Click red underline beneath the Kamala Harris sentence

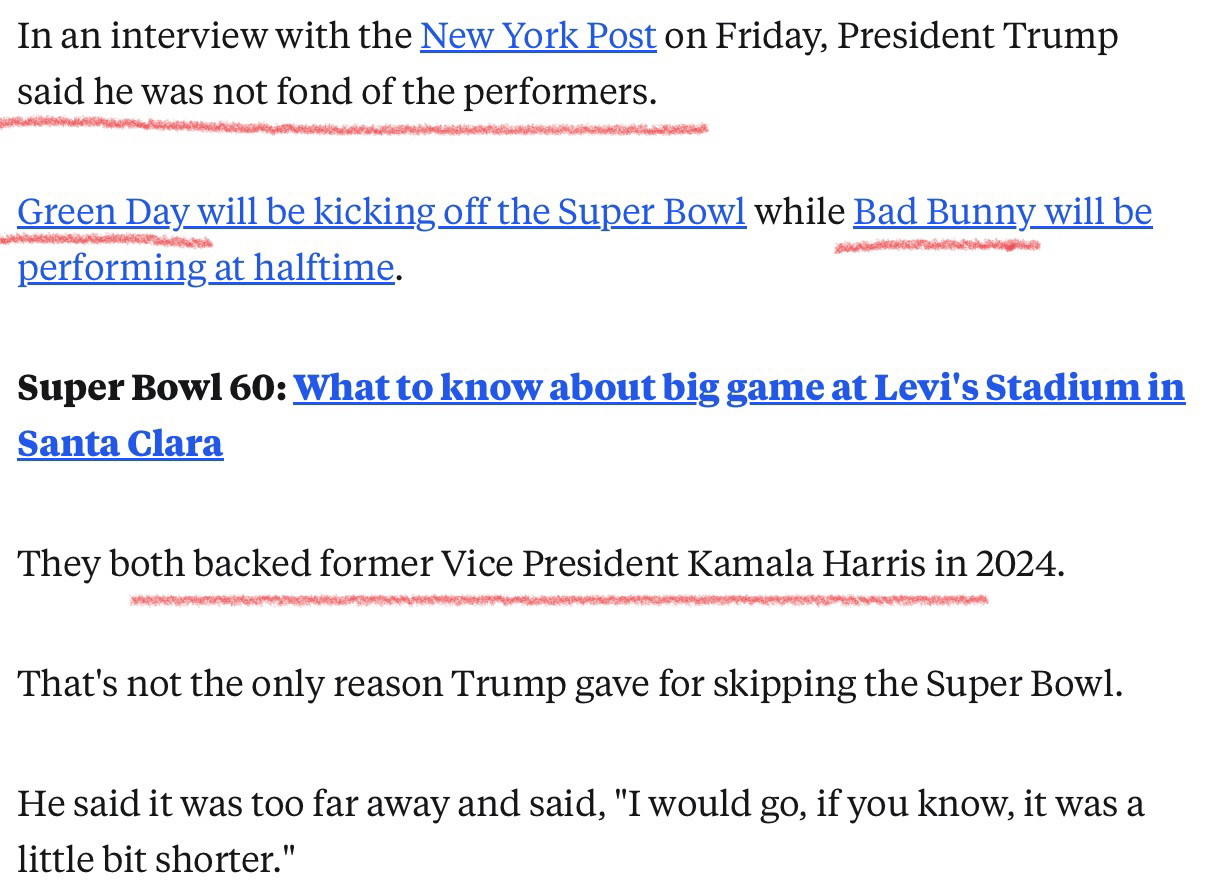[558, 600]
